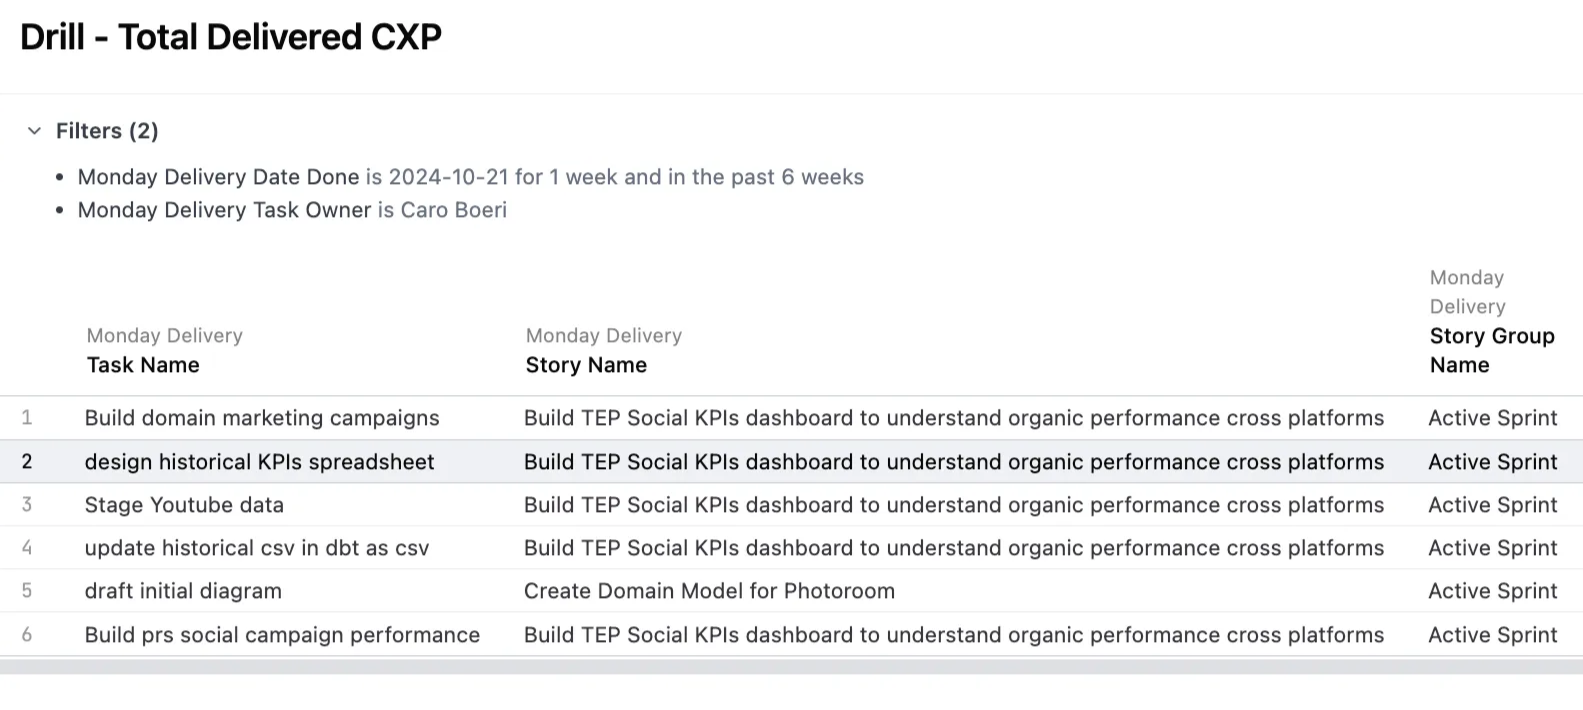The height and width of the screenshot is (710, 1583).
Task: Click row number 6 in the table
Action: click(x=27, y=635)
